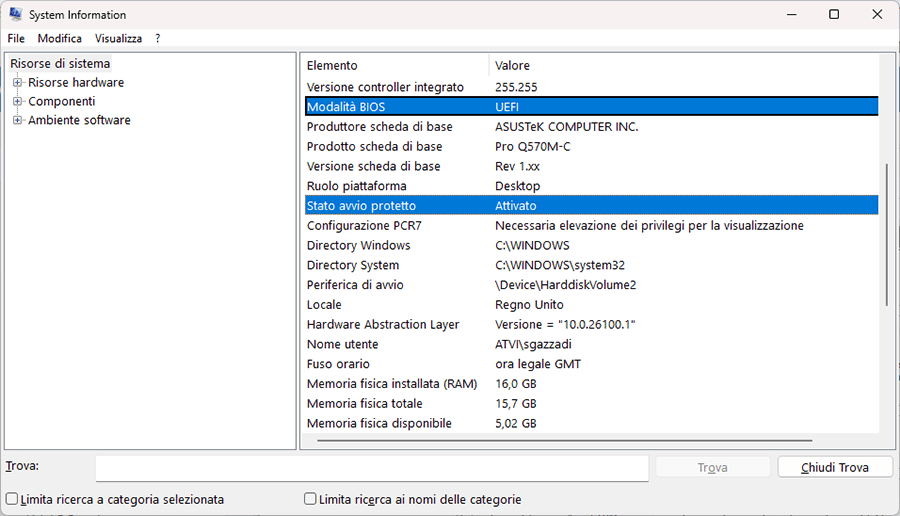Select Risorse di sistema root item
The image size is (900, 516).
pyautogui.click(x=60, y=64)
